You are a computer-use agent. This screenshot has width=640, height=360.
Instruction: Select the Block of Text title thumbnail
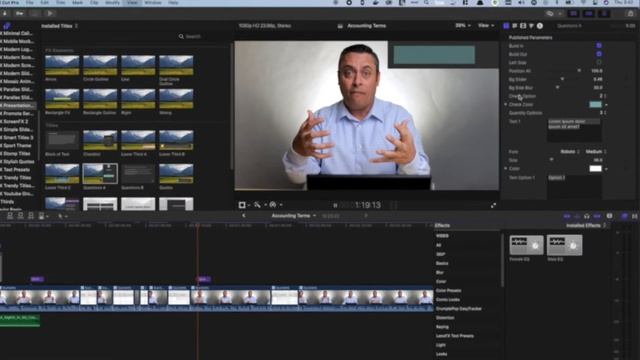pyautogui.click(x=62, y=140)
